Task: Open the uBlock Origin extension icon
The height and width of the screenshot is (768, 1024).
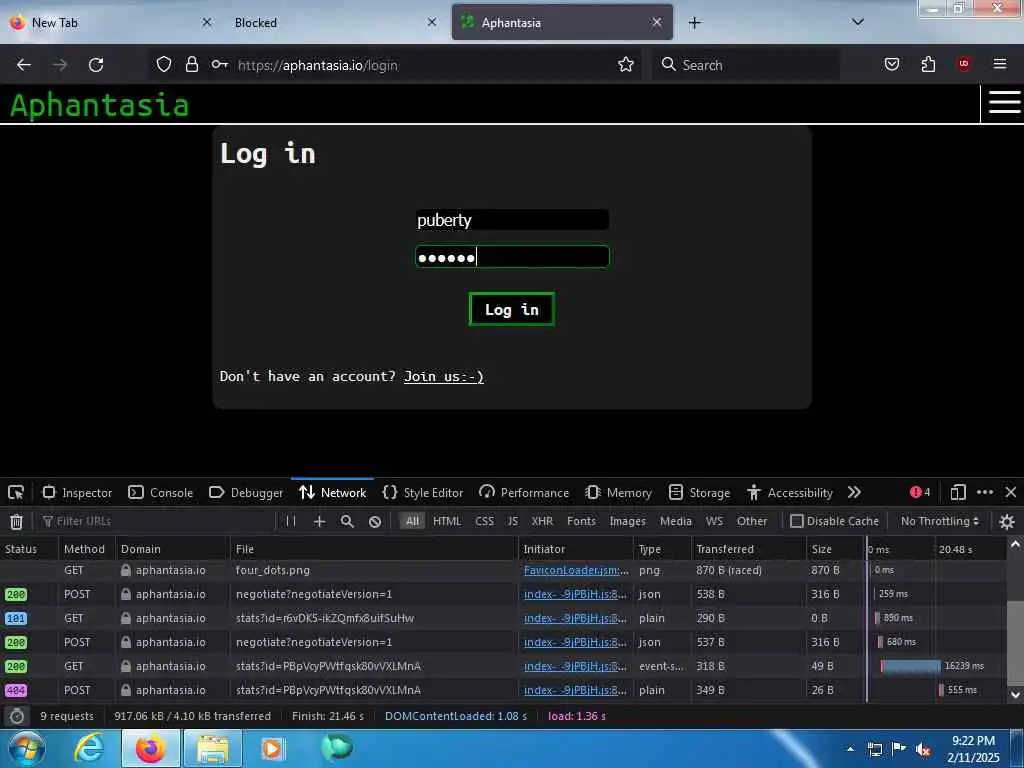Action: point(963,64)
